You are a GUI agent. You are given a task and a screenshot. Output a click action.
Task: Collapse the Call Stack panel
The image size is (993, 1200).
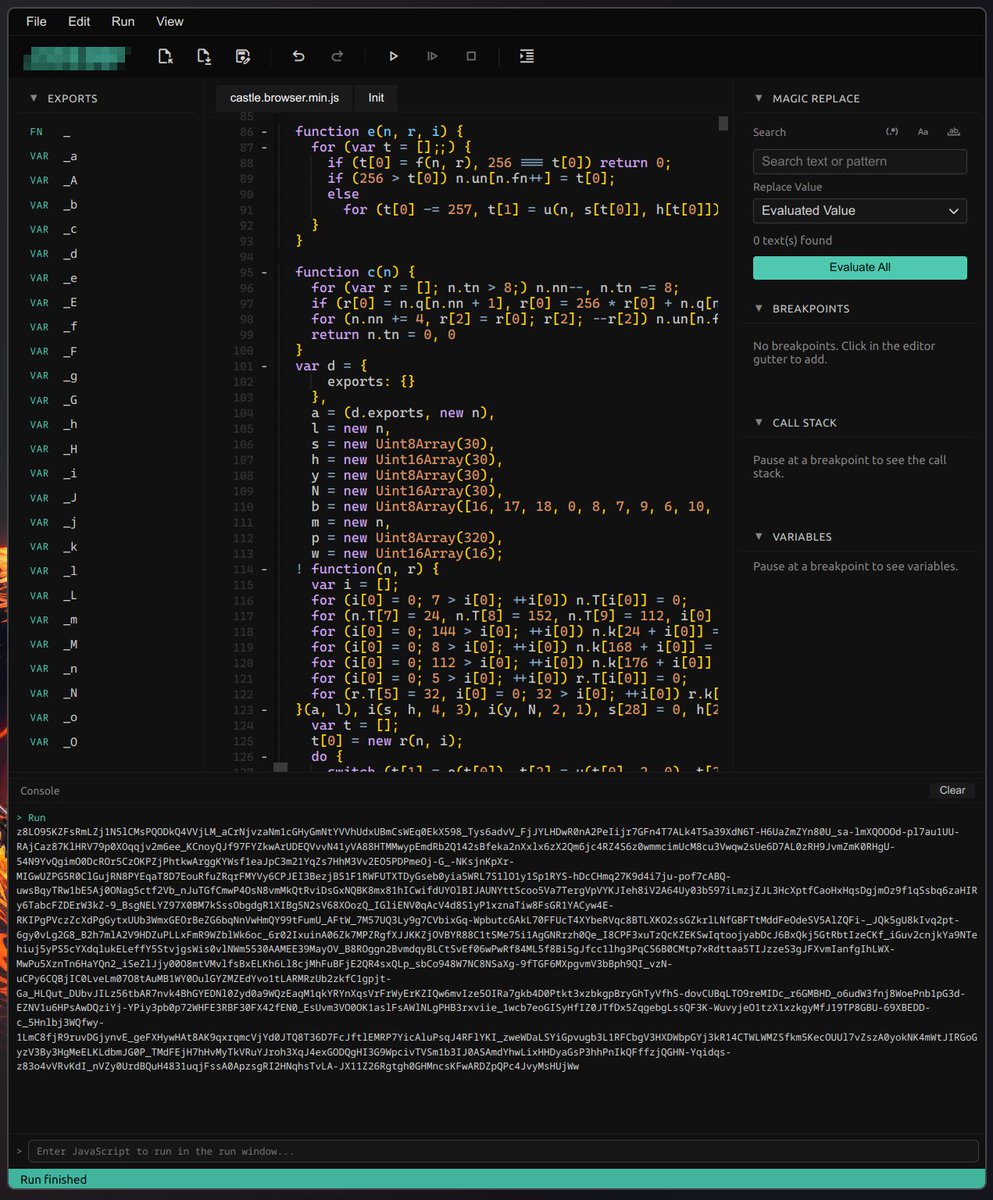[x=758, y=423]
